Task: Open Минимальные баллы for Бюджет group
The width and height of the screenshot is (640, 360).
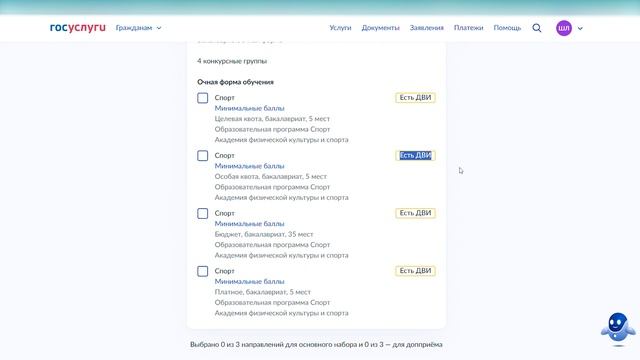Action: click(x=249, y=224)
